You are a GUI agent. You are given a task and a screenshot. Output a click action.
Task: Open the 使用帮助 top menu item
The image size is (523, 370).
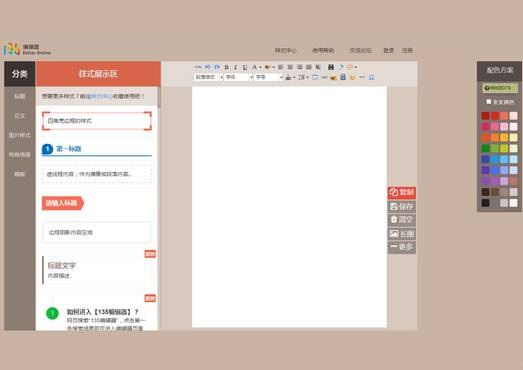point(323,50)
